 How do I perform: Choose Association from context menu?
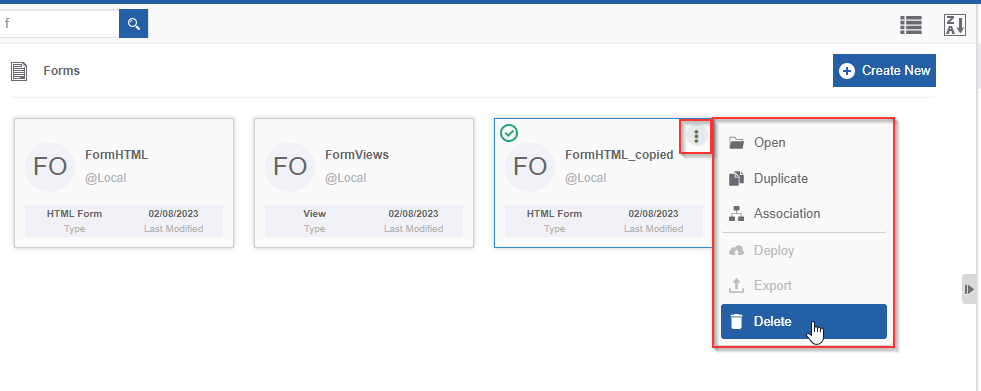click(804, 213)
